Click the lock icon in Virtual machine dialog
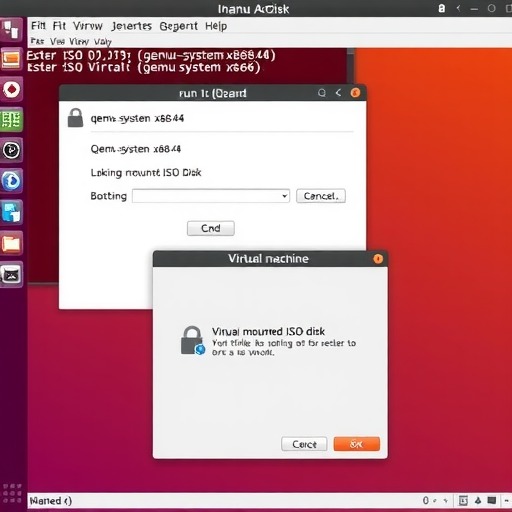 click(193, 340)
